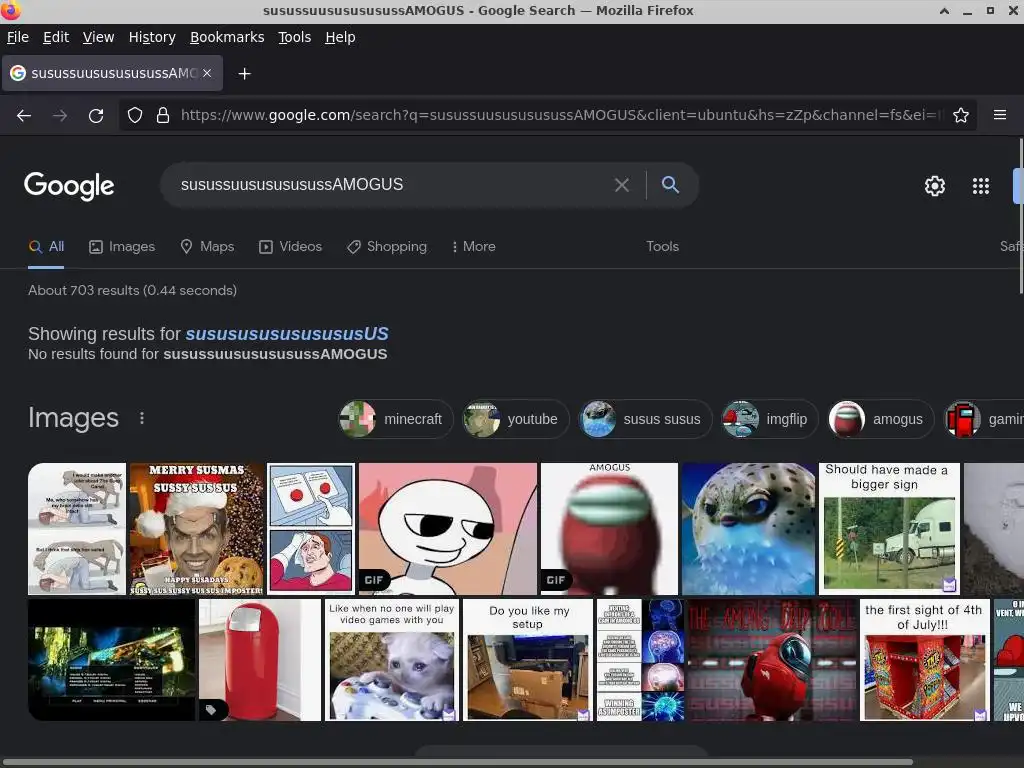
Task: Open the search Tools options
Action: tap(662, 247)
